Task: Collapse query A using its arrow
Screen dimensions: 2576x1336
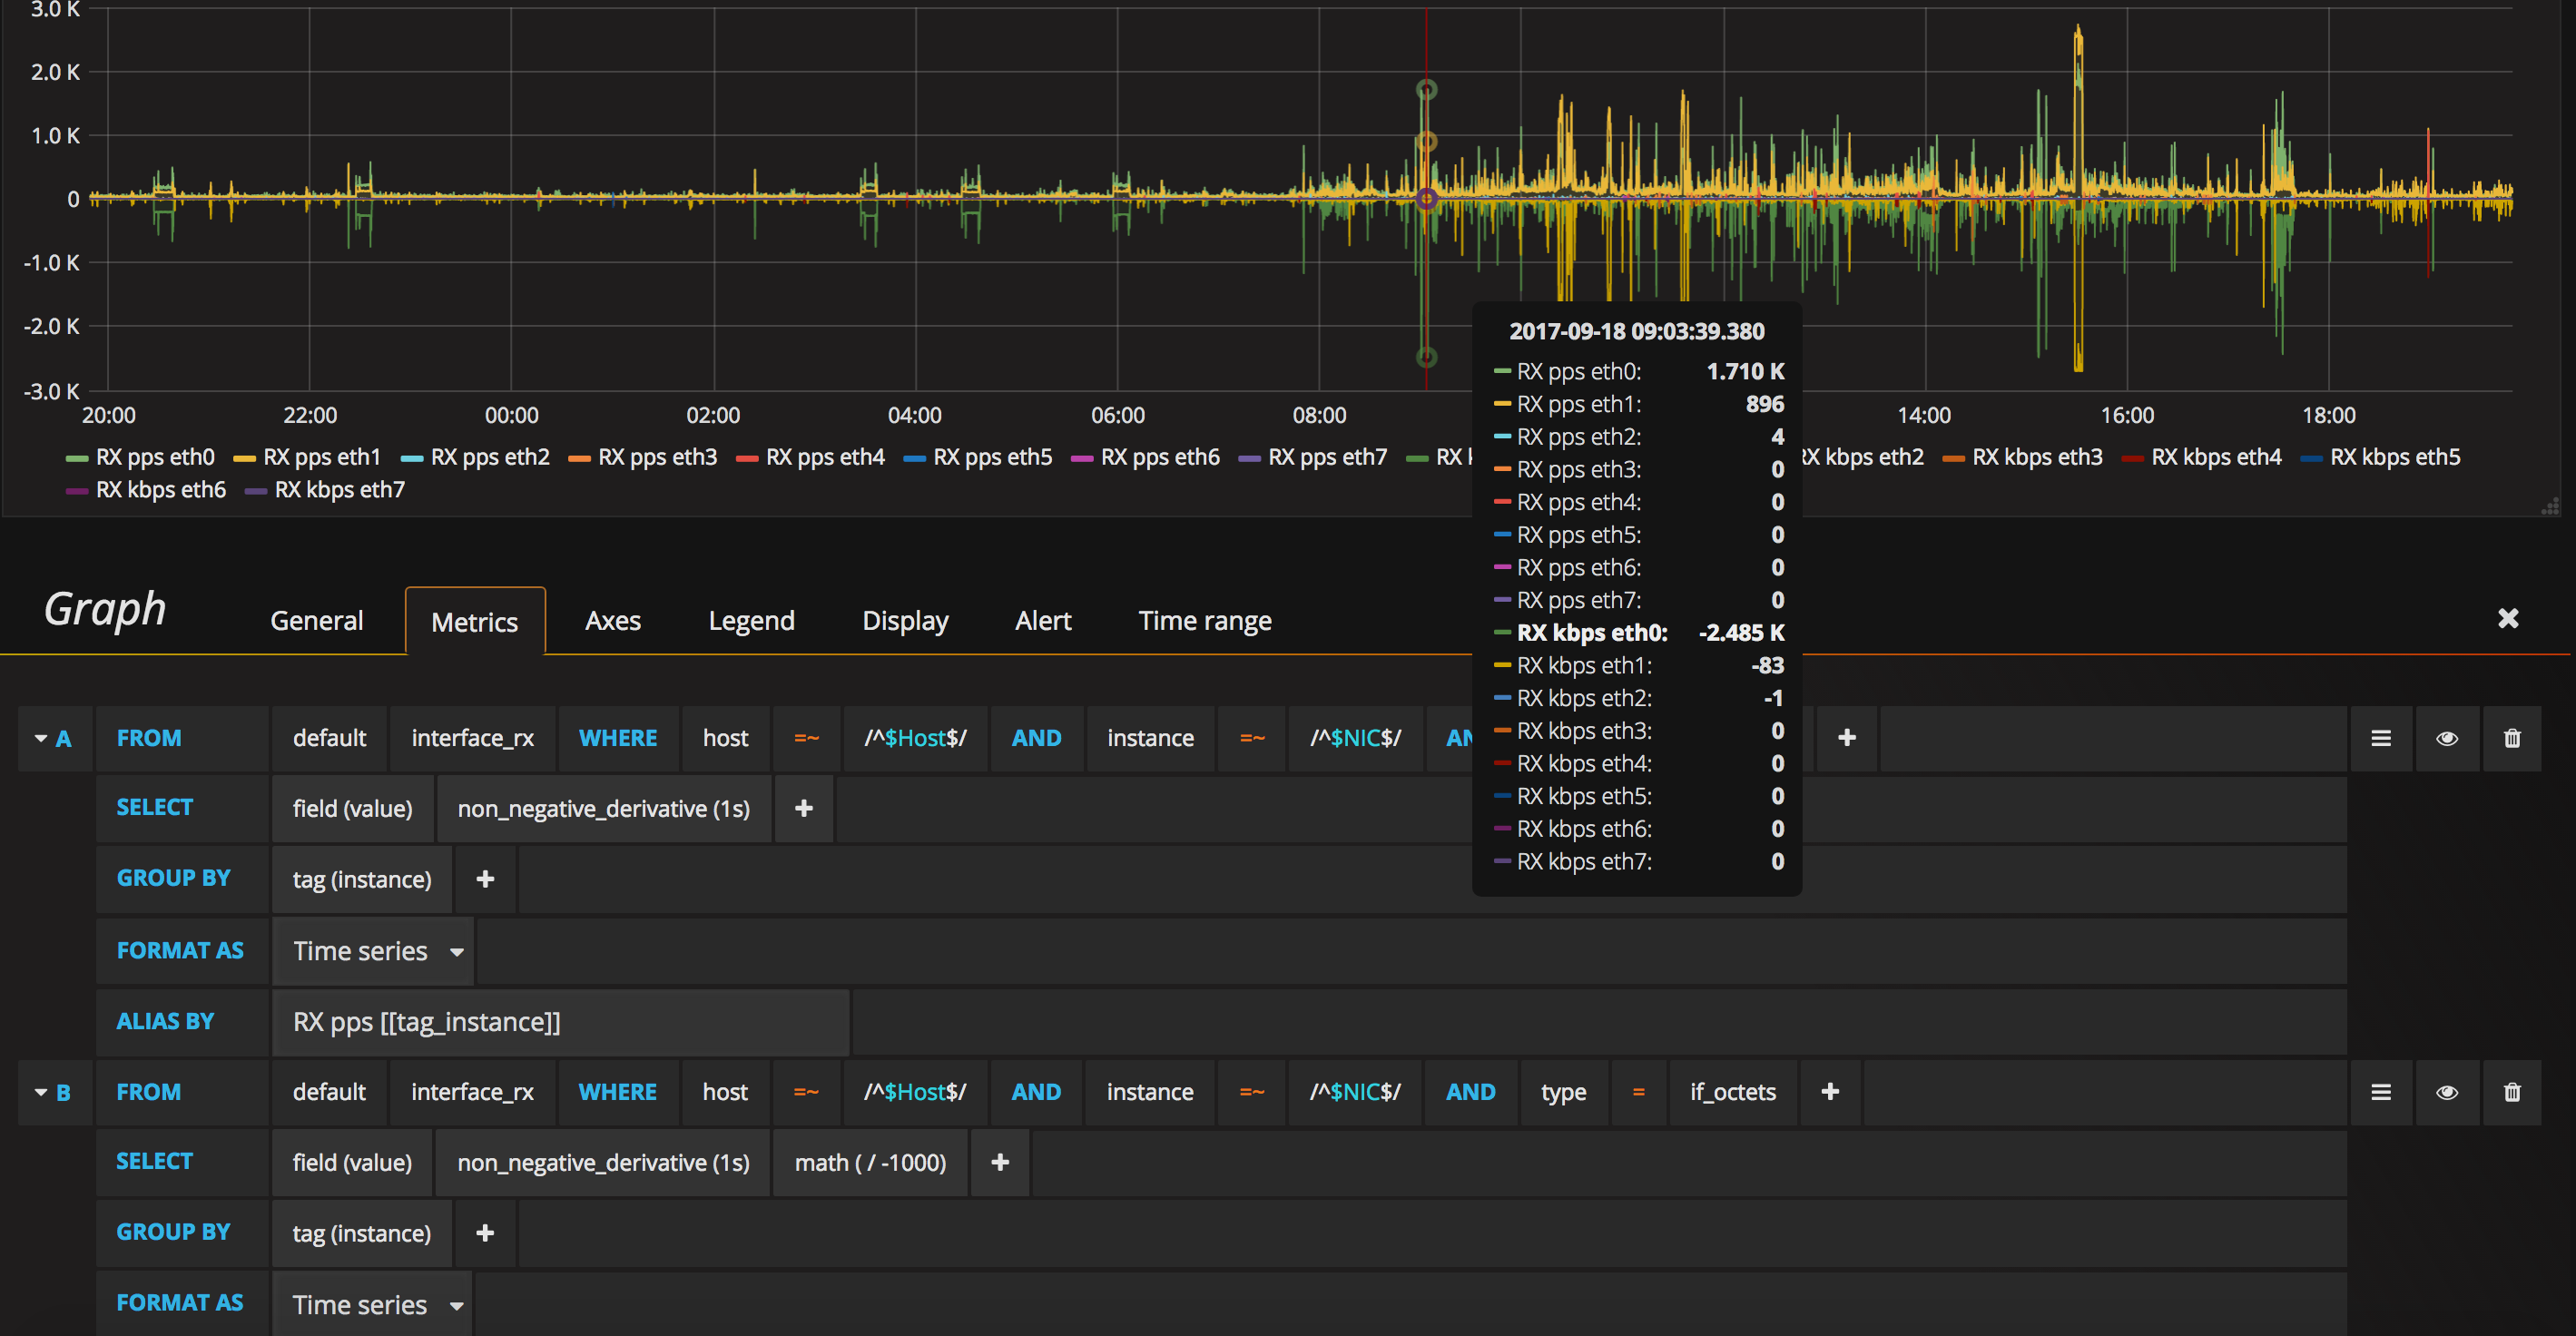Action: pos(41,738)
